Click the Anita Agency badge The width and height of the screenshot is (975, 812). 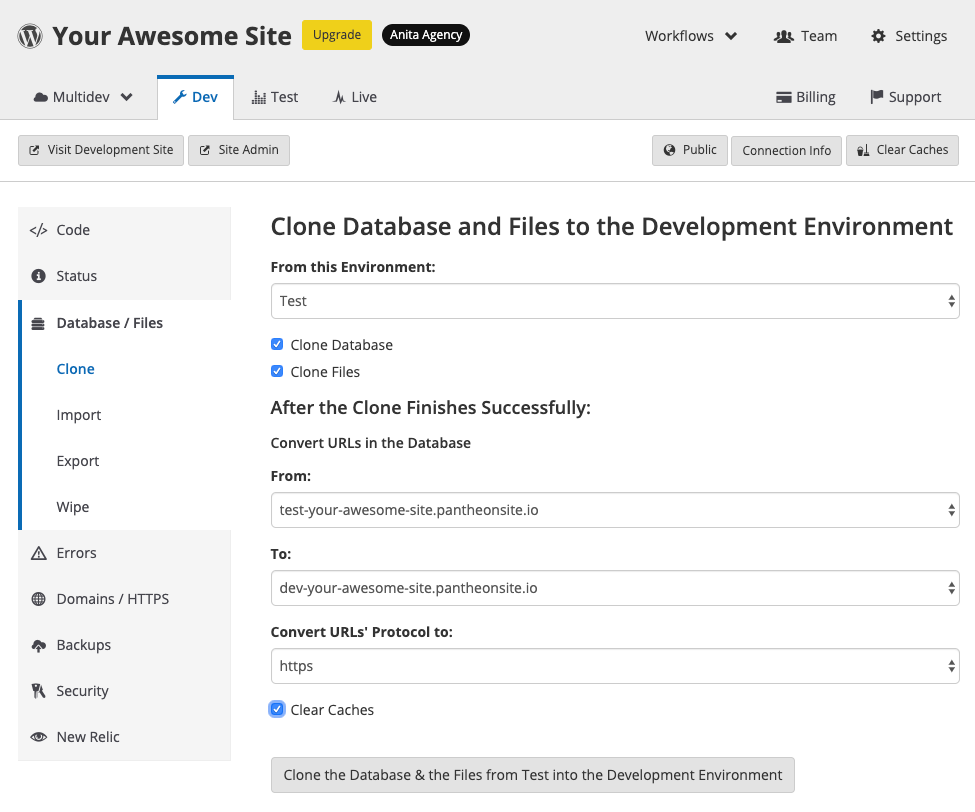(425, 34)
